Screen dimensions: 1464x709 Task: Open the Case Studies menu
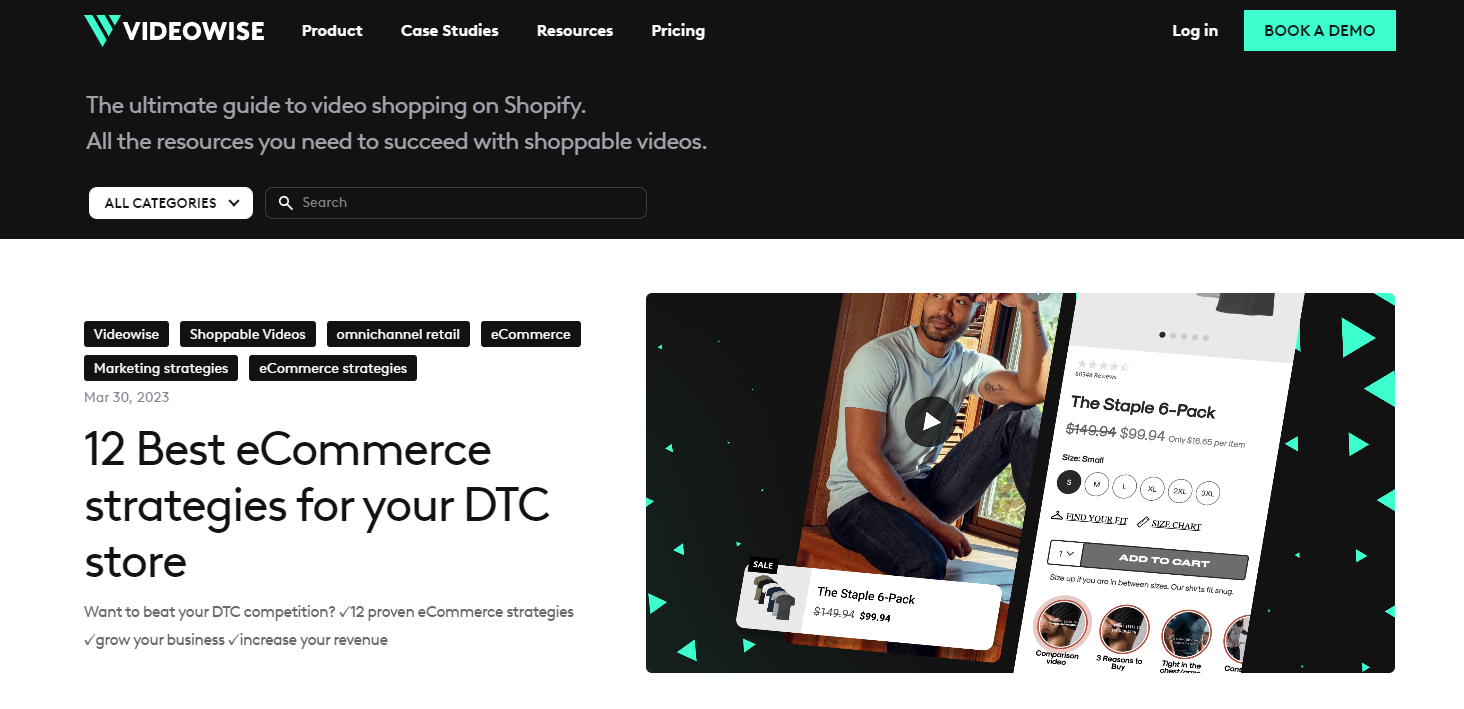click(450, 31)
